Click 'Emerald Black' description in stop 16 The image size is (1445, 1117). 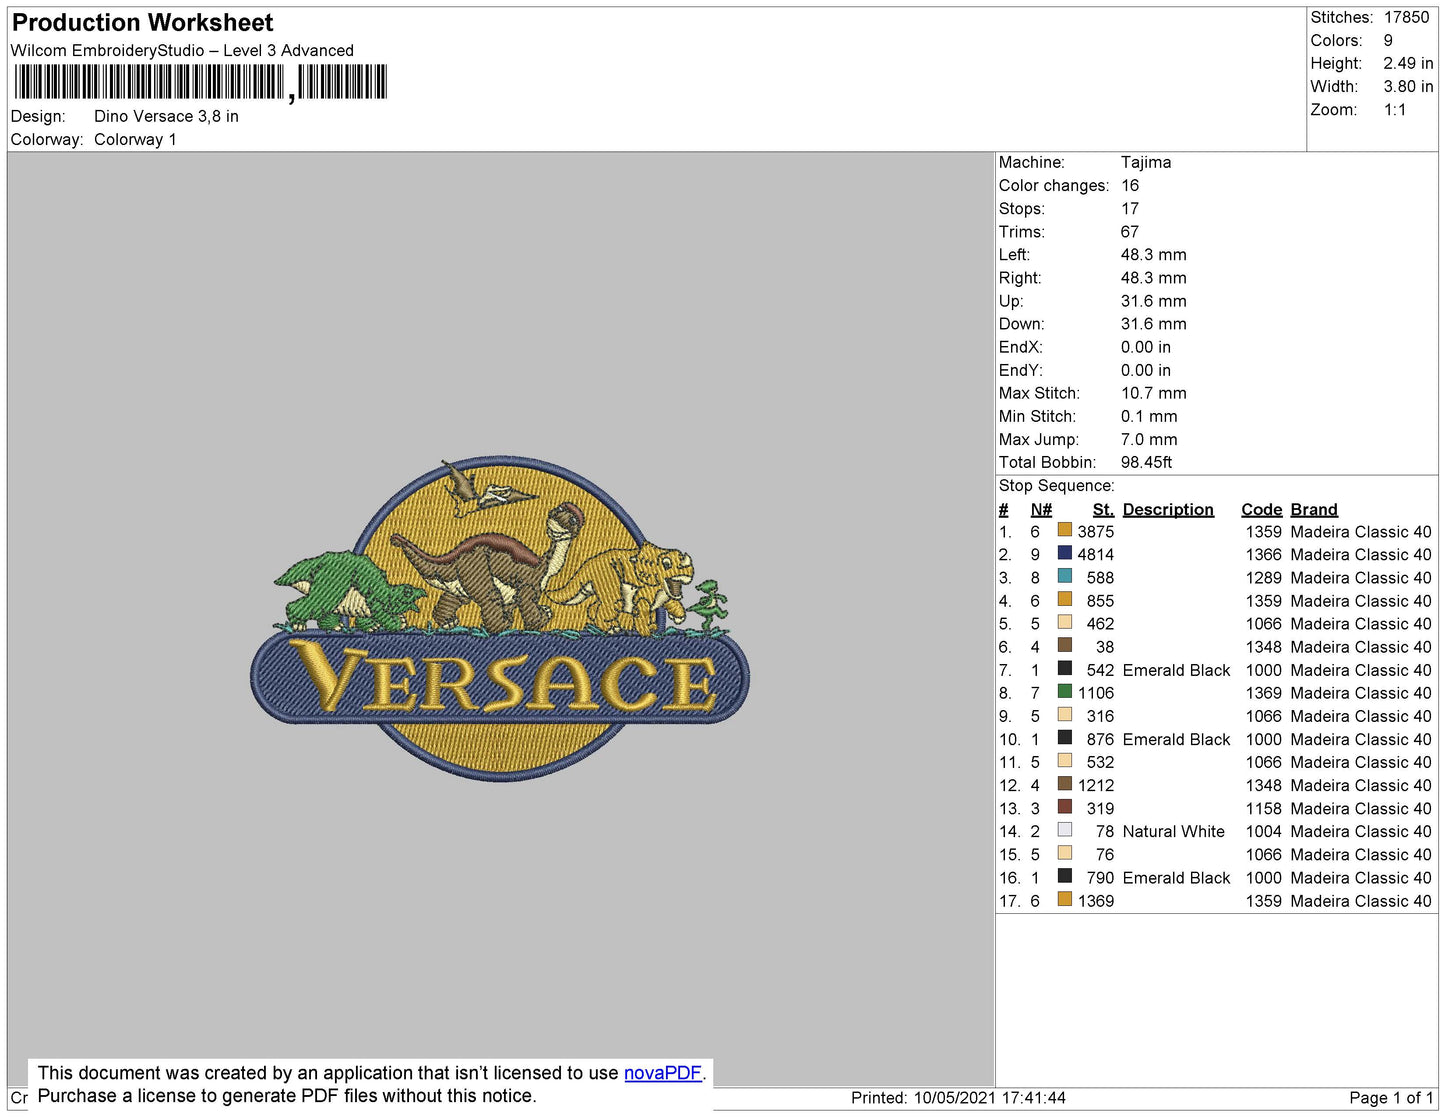[1176, 877]
